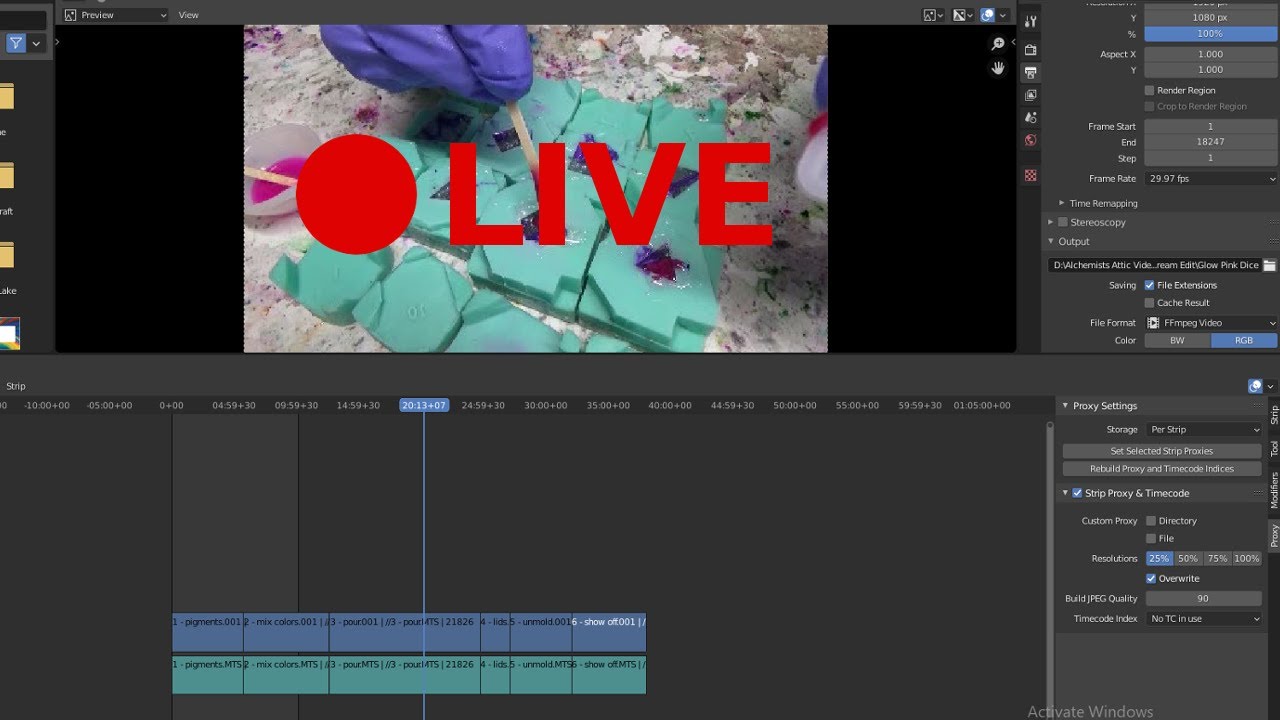The image size is (1280, 720).
Task: Open the File Format FFmpeg Video dropdown
Action: click(x=1212, y=323)
